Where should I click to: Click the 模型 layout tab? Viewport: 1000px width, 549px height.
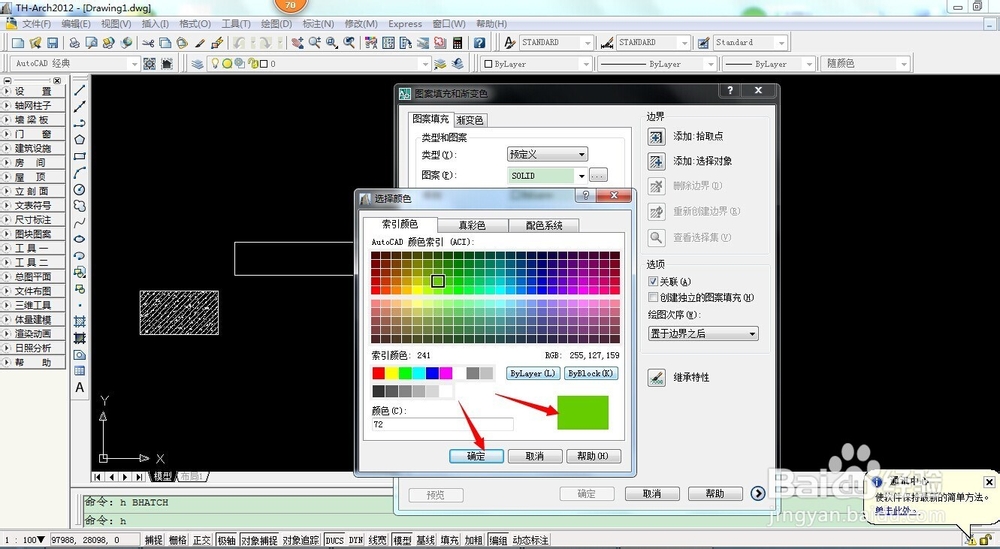coord(162,476)
